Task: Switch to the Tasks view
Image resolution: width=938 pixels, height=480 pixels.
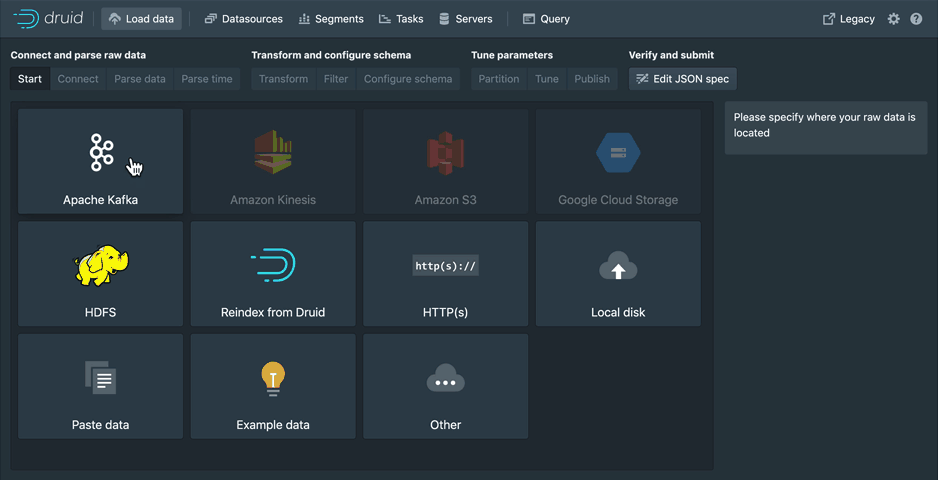Action: [x=401, y=19]
